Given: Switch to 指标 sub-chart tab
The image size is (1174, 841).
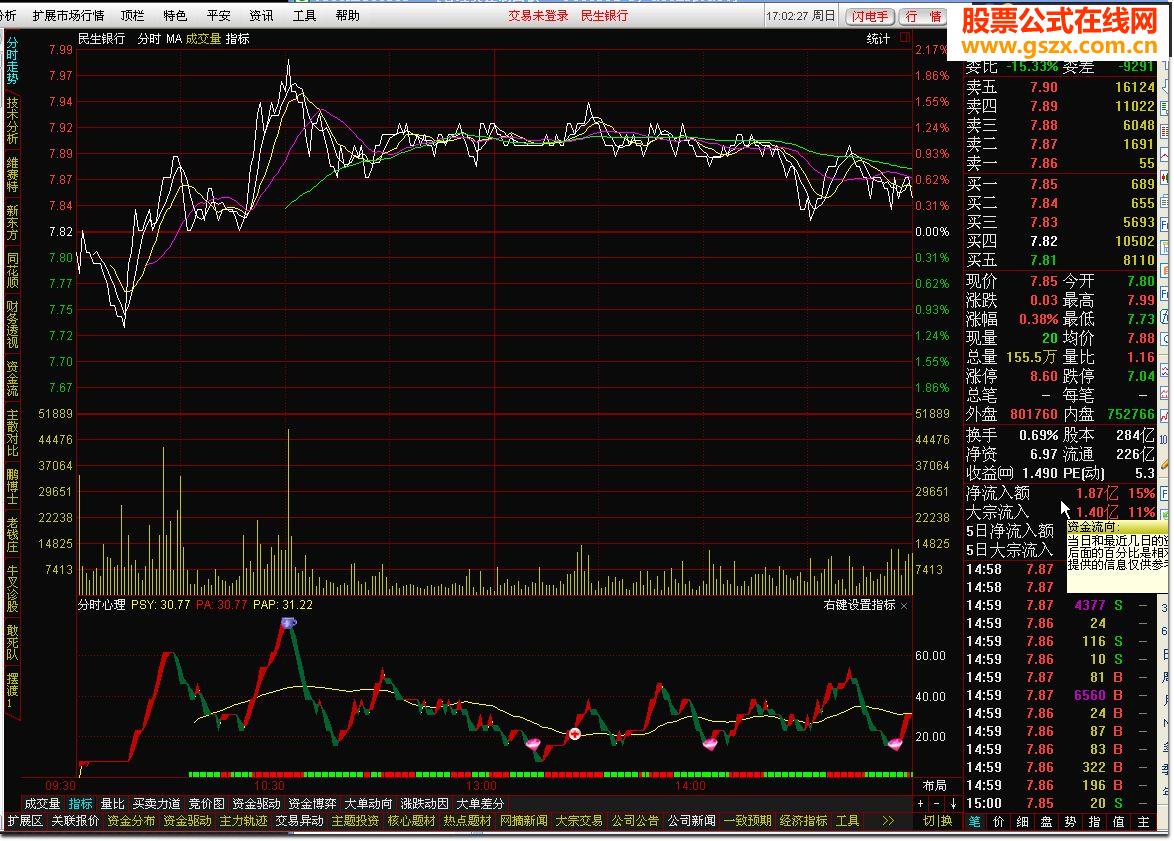Looking at the screenshot, I should tap(80, 804).
